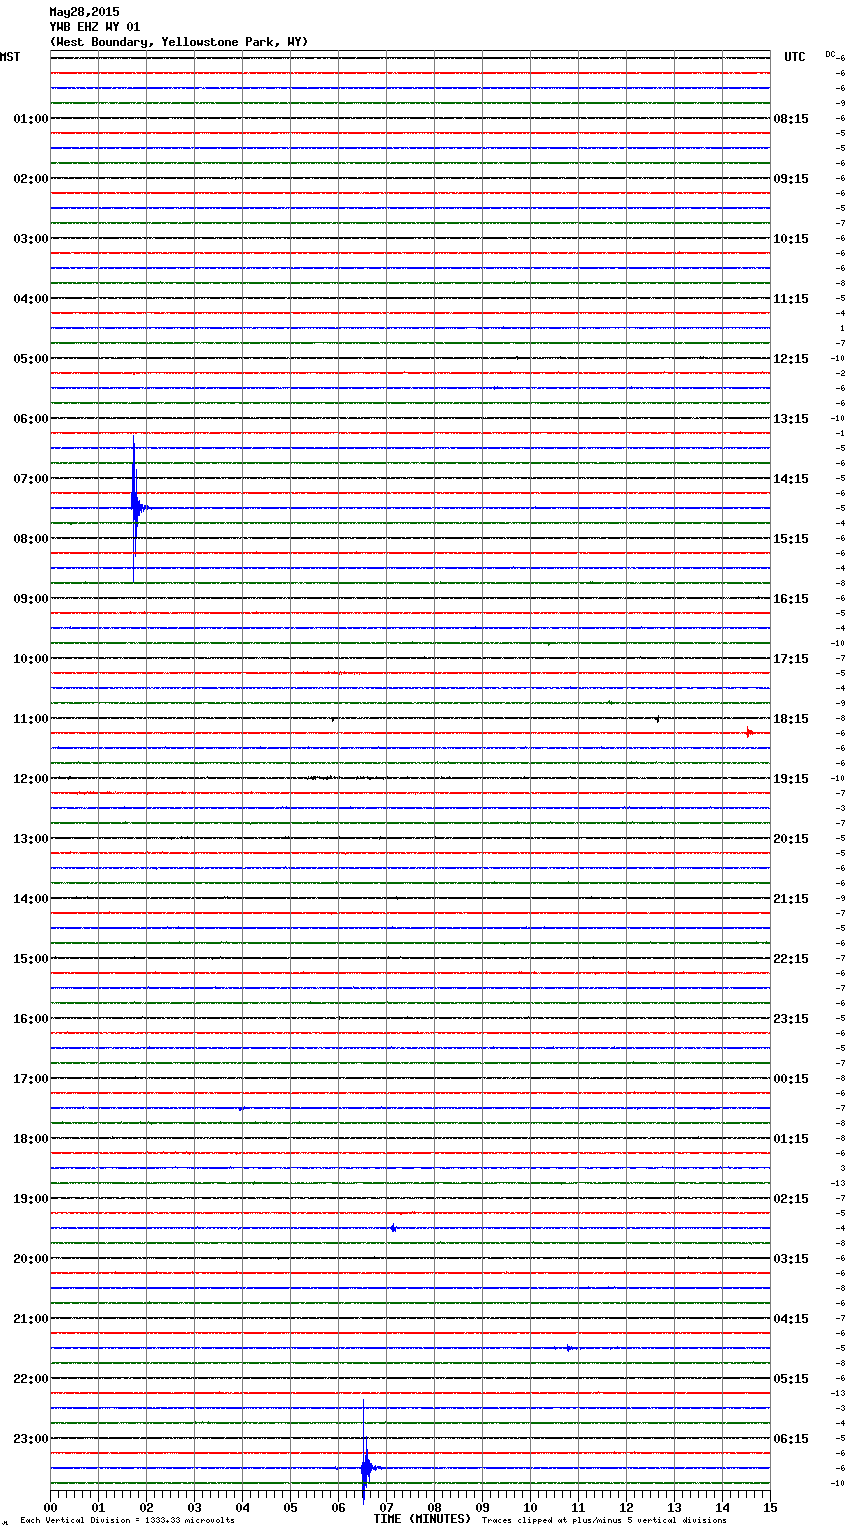This screenshot has width=850, height=1534.
Task: Click the 08:15 UTC time label
Action: 791,119
